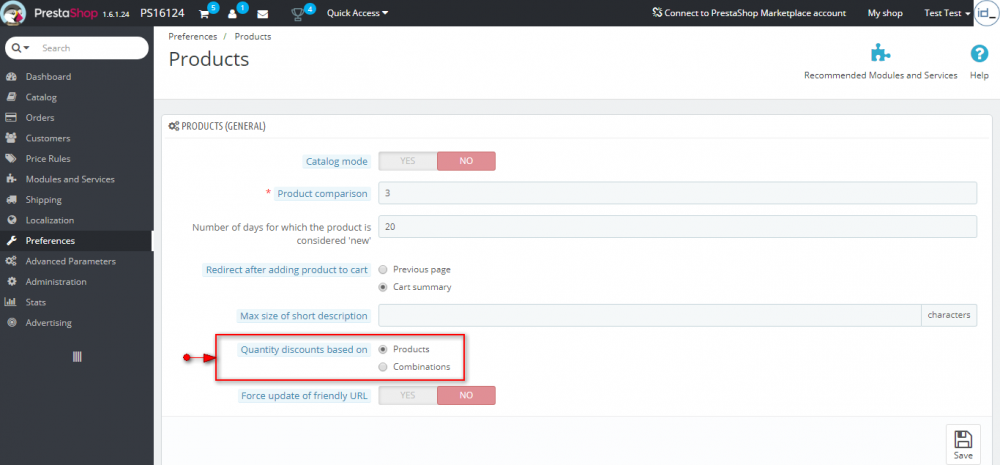Go to Stats menu

pos(36,302)
